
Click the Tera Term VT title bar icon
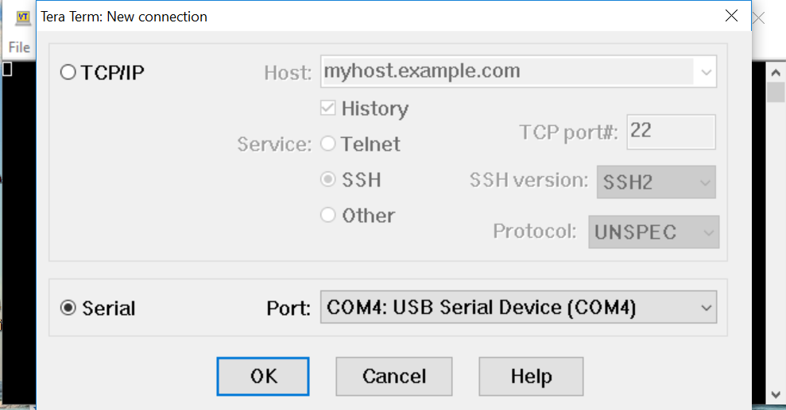point(24,17)
